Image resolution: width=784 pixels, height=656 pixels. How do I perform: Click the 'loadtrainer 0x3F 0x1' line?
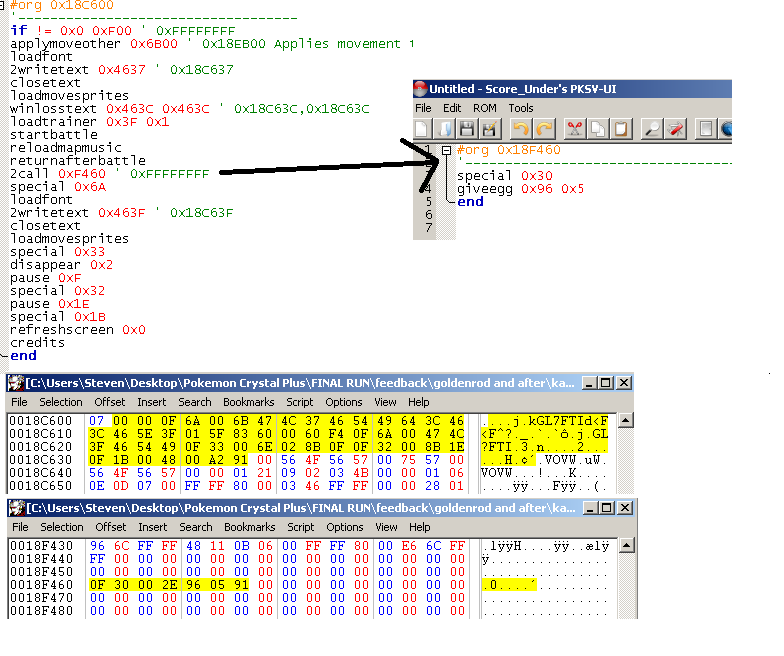coord(90,122)
